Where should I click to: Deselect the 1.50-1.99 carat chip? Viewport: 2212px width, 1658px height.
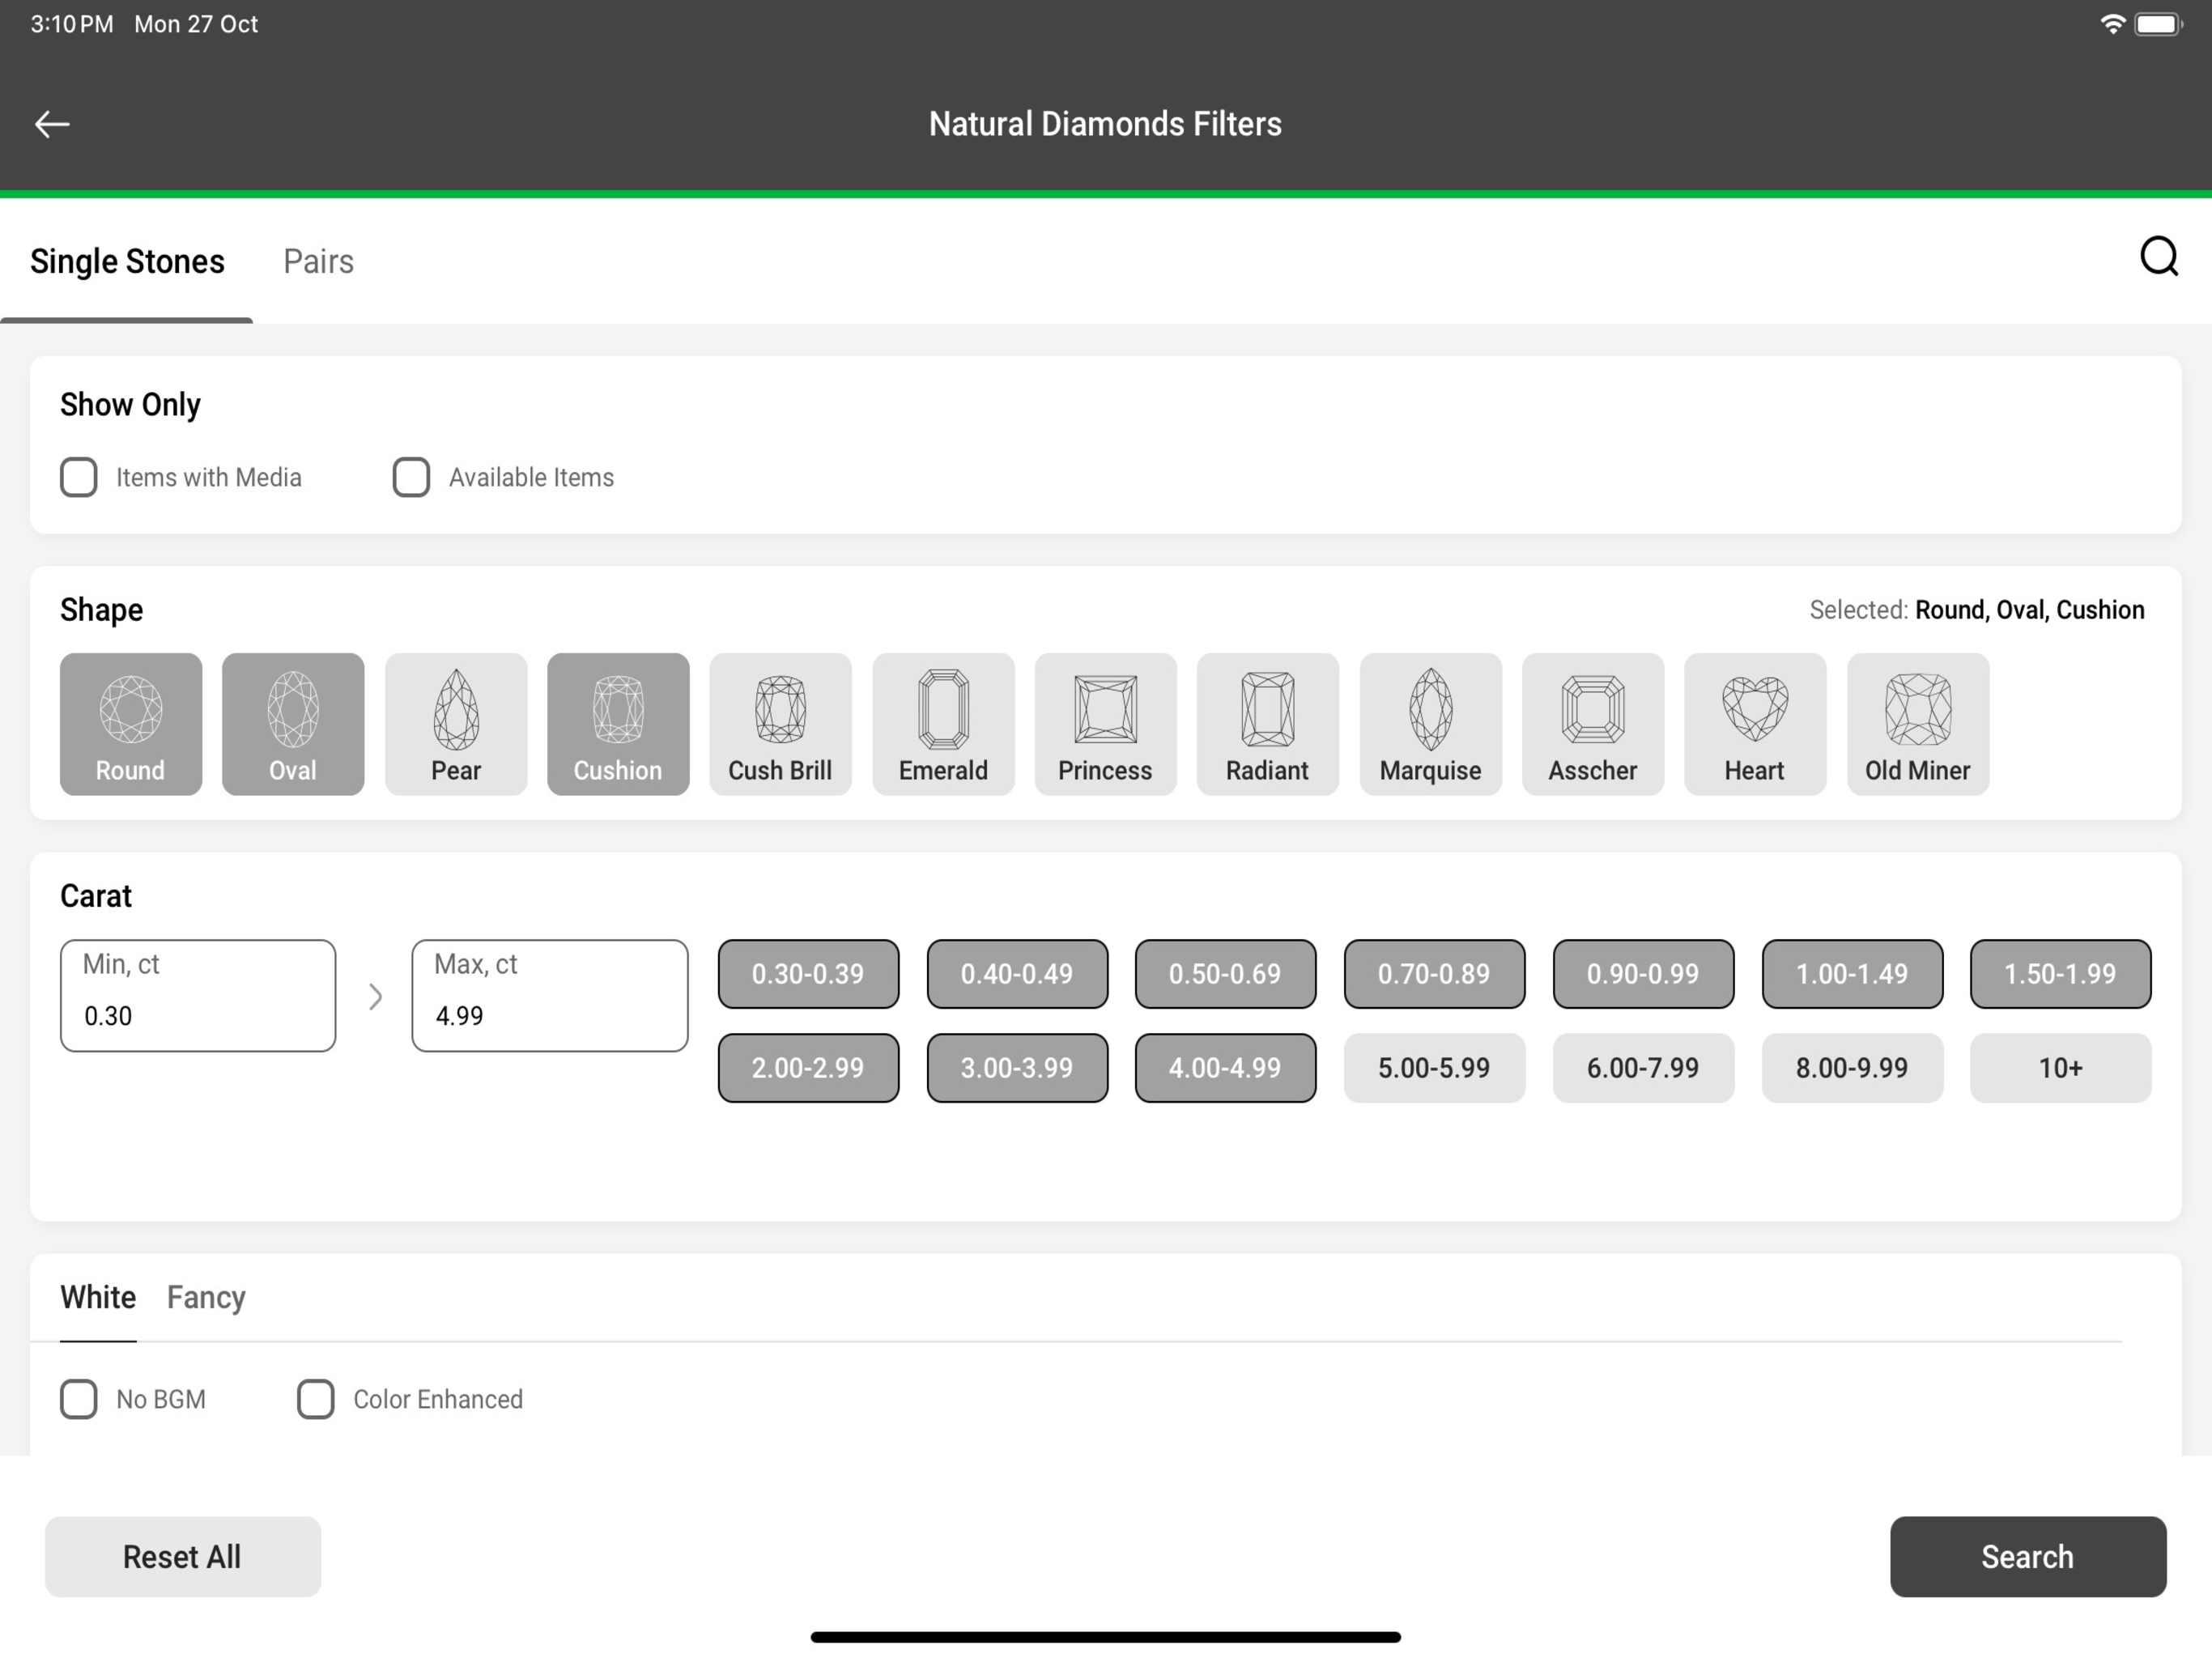click(2060, 974)
